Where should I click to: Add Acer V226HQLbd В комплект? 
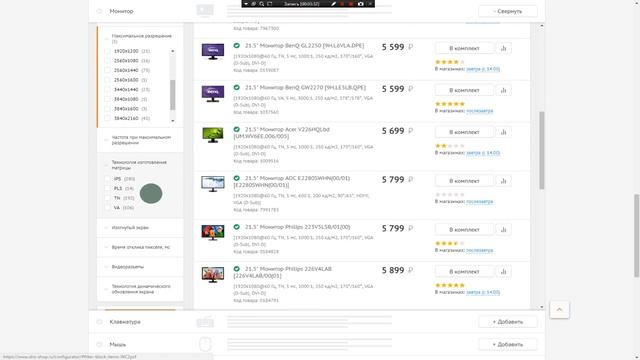click(x=464, y=132)
